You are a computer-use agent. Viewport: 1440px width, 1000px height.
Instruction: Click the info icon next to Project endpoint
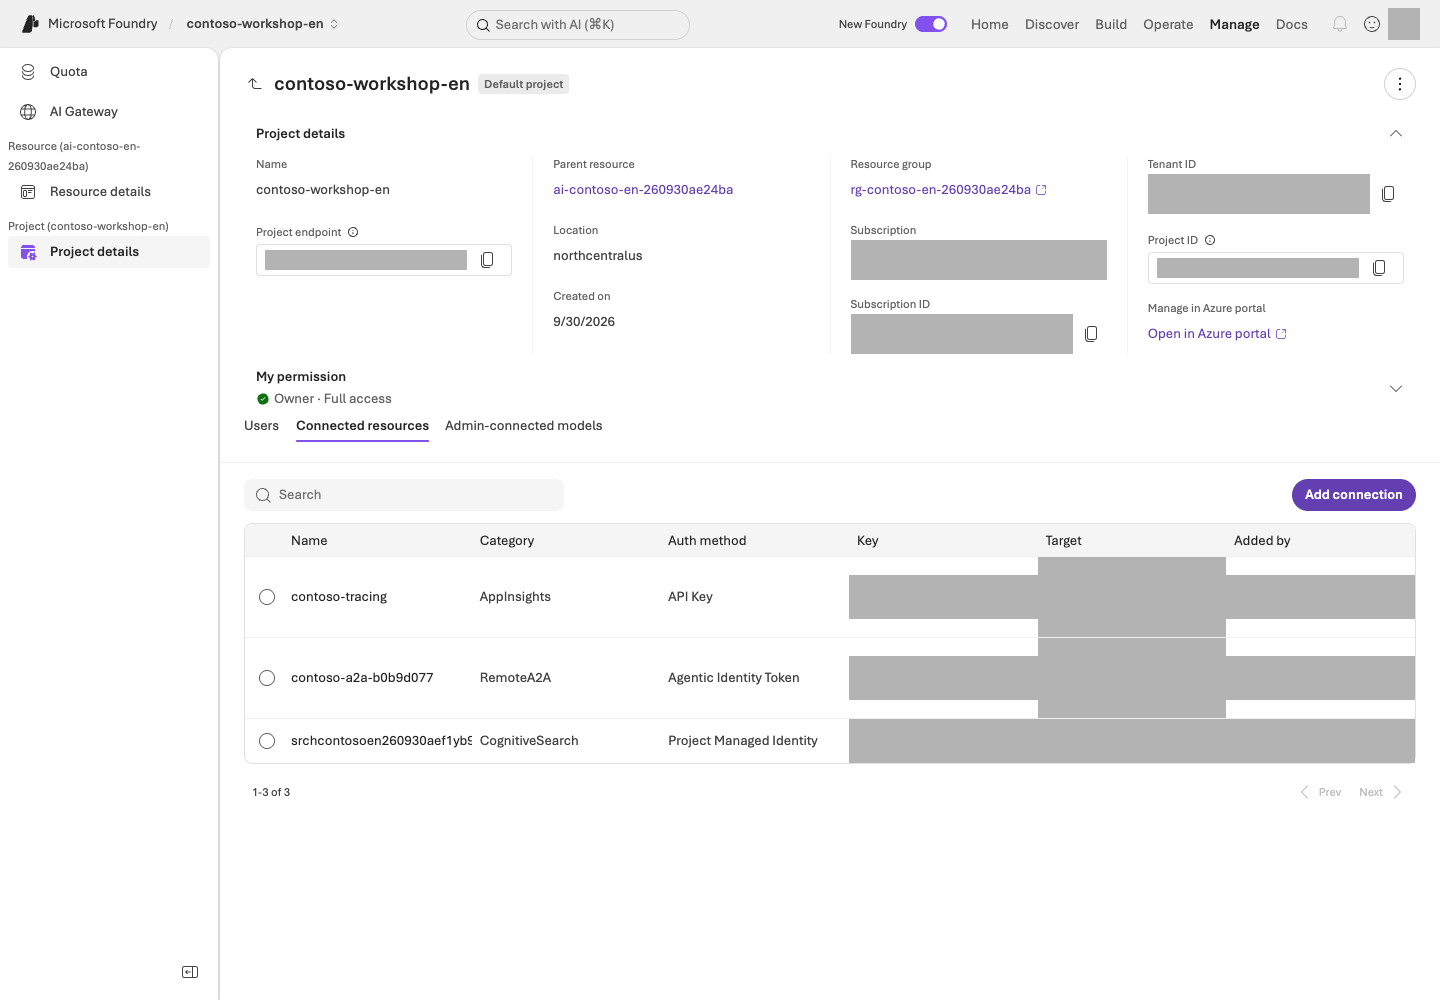tap(353, 232)
